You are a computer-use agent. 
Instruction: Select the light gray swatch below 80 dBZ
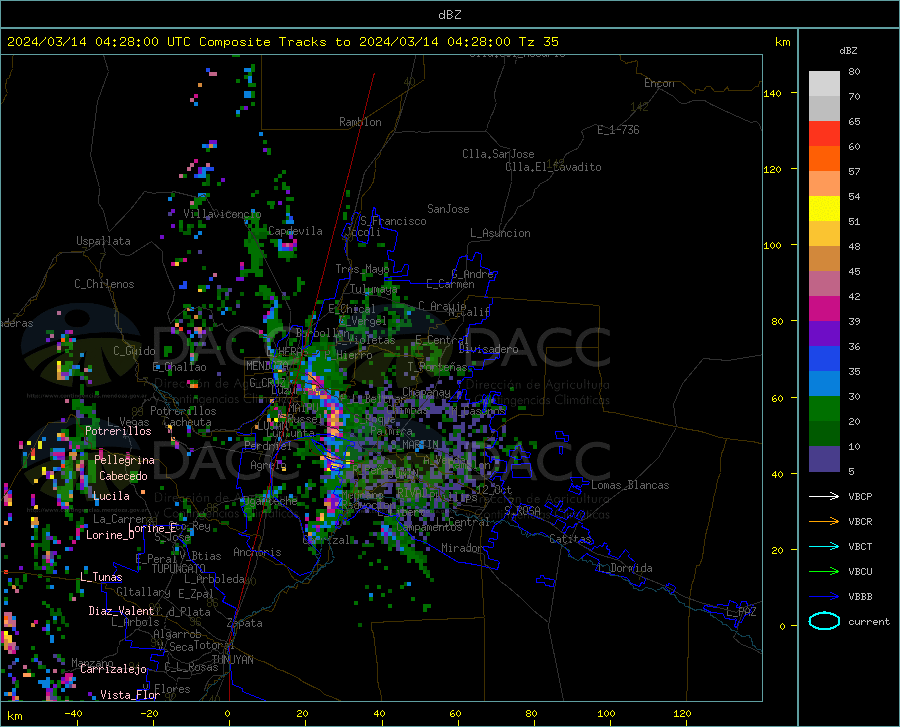point(824,84)
